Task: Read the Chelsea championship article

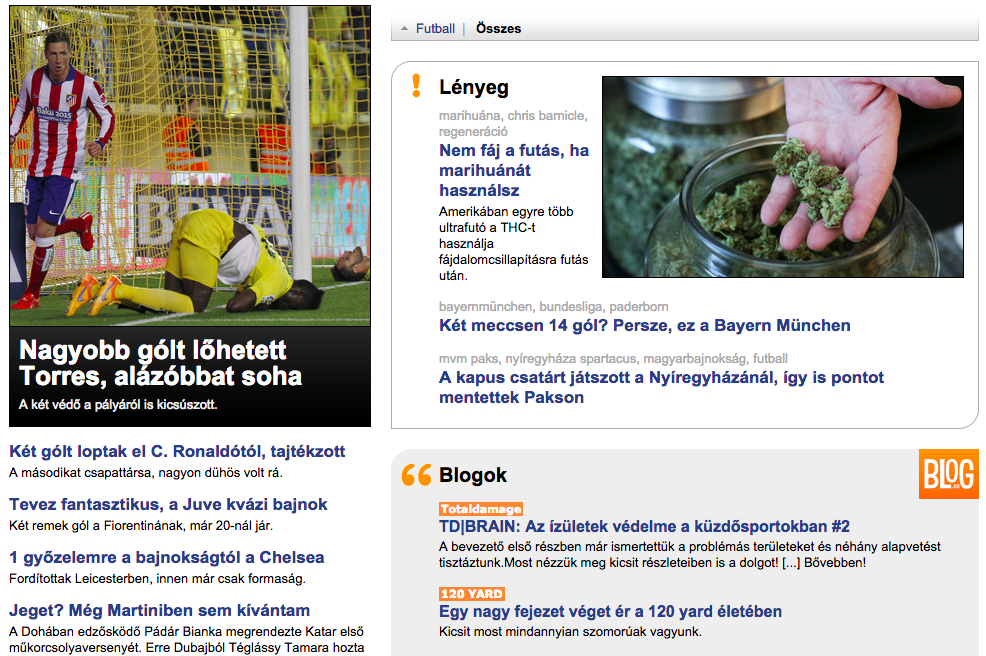Action: [x=166, y=557]
